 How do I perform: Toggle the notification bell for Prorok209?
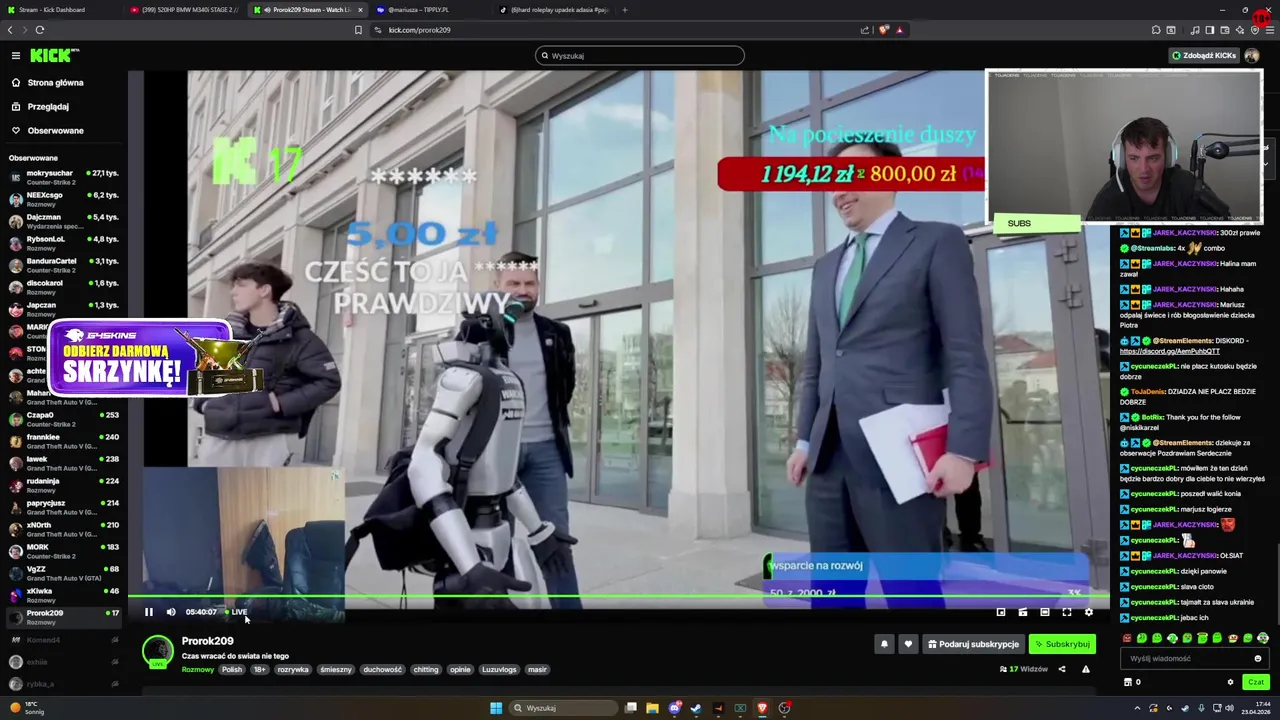pos(884,644)
